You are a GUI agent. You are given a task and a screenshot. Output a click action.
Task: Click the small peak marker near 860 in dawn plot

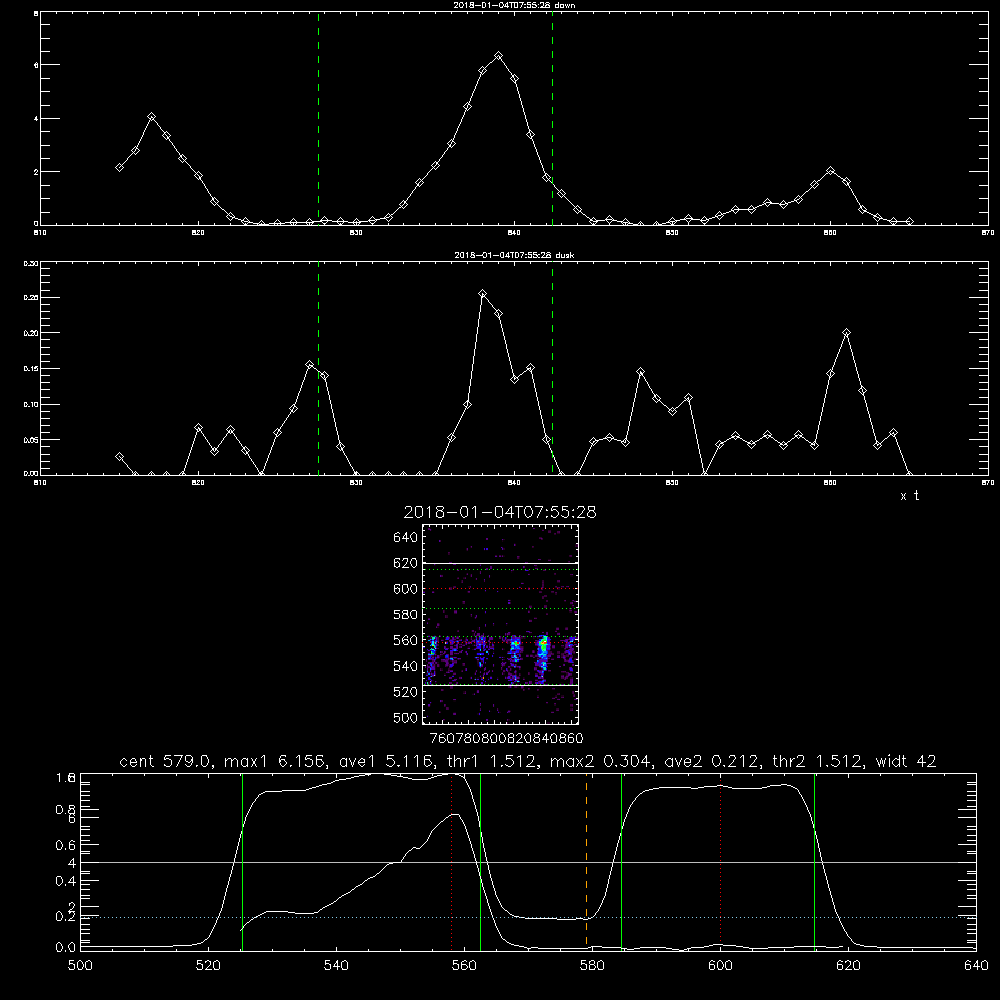click(x=830, y=171)
